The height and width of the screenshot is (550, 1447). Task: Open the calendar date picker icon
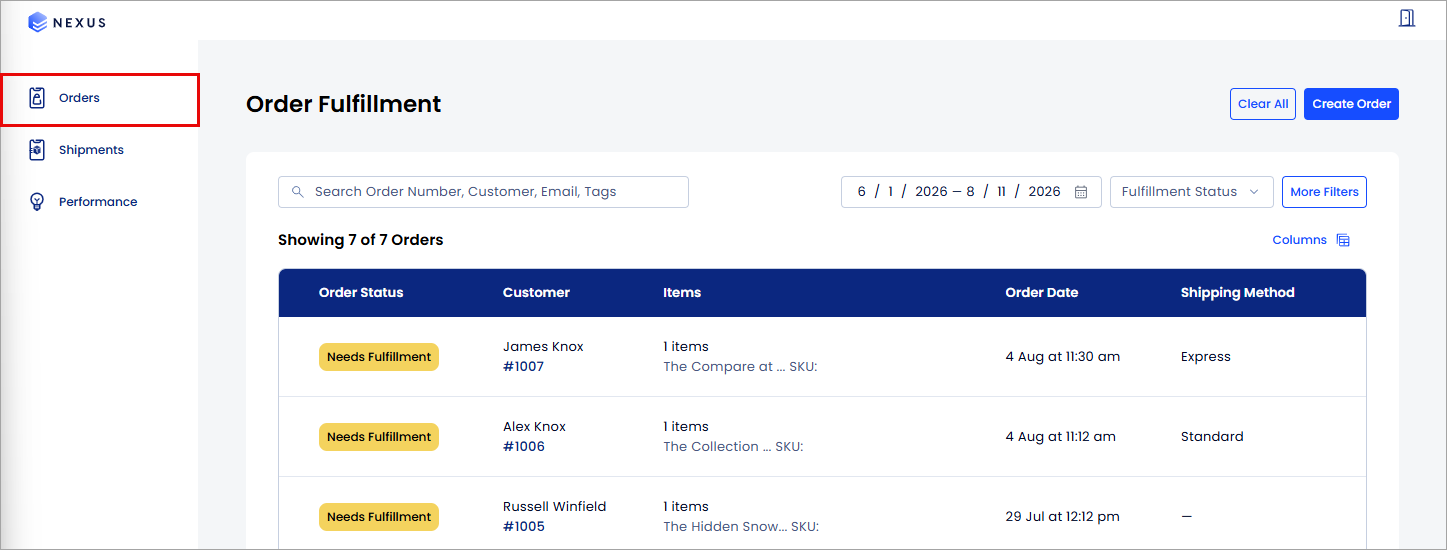pyautogui.click(x=1081, y=192)
